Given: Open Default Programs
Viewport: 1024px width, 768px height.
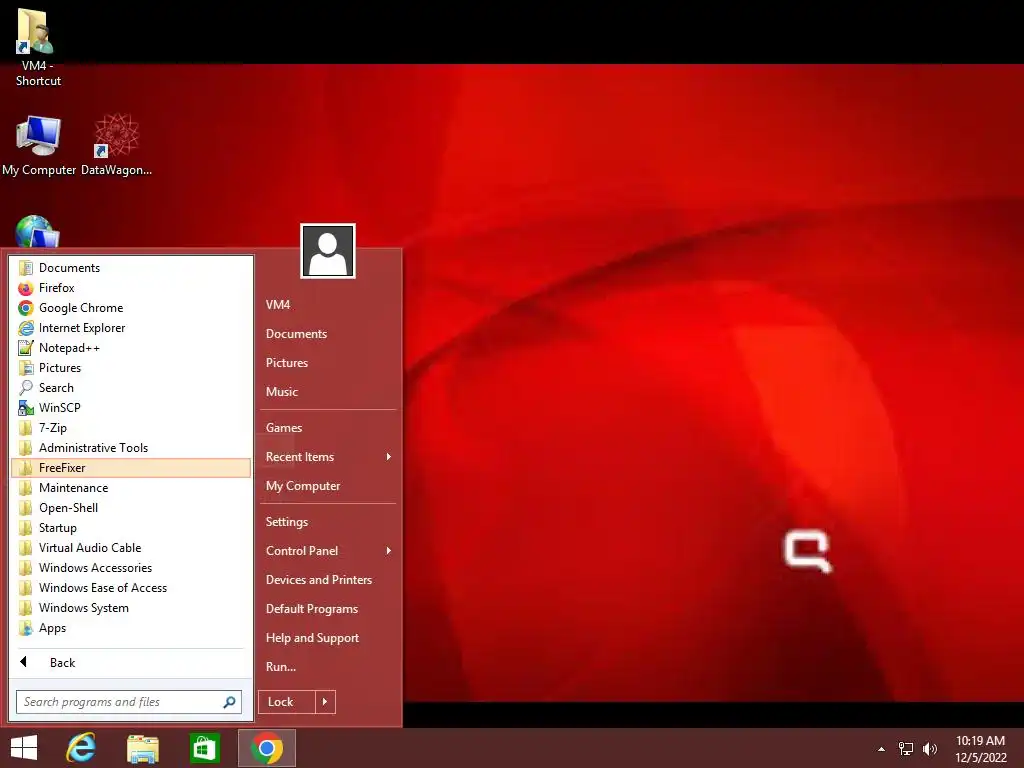Looking at the screenshot, I should tap(328, 609).
